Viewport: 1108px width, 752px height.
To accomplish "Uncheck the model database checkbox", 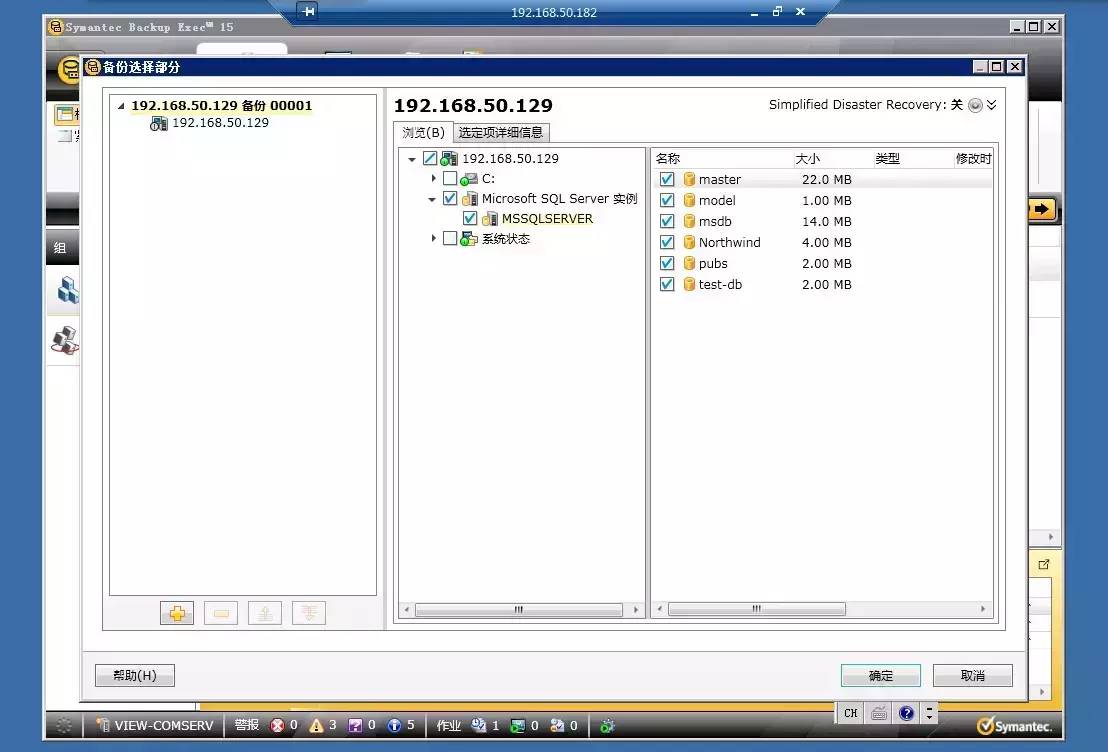I will click(x=666, y=201).
